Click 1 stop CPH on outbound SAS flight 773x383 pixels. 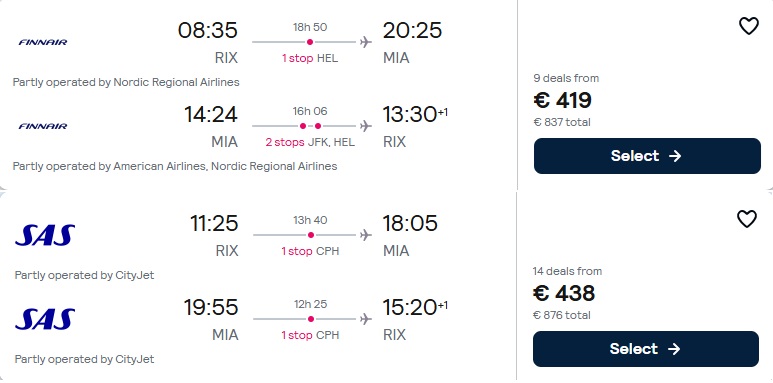tap(310, 251)
